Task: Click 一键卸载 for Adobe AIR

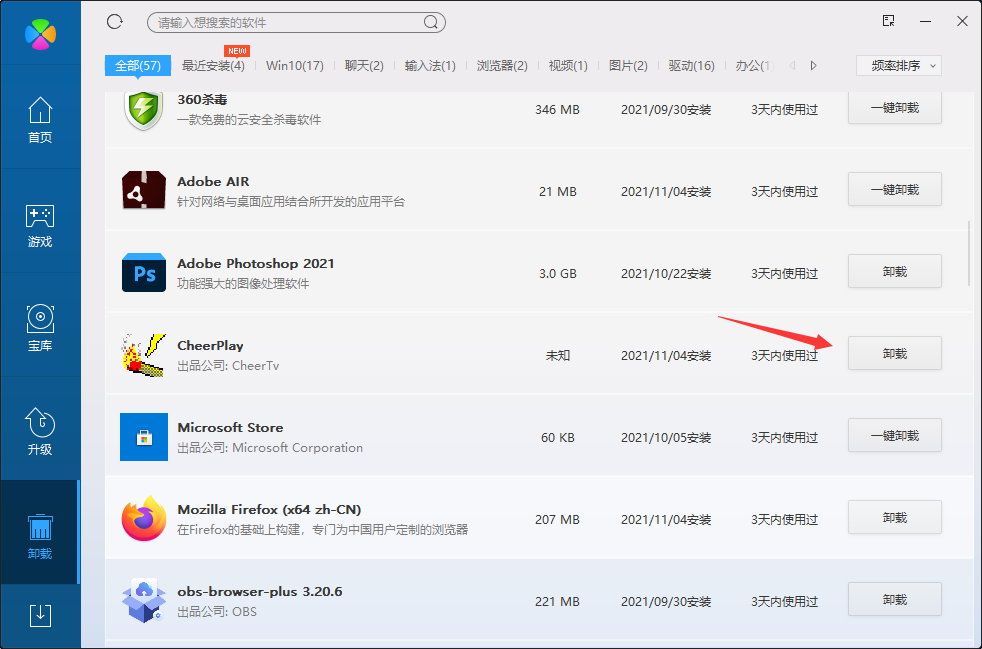Action: point(895,189)
